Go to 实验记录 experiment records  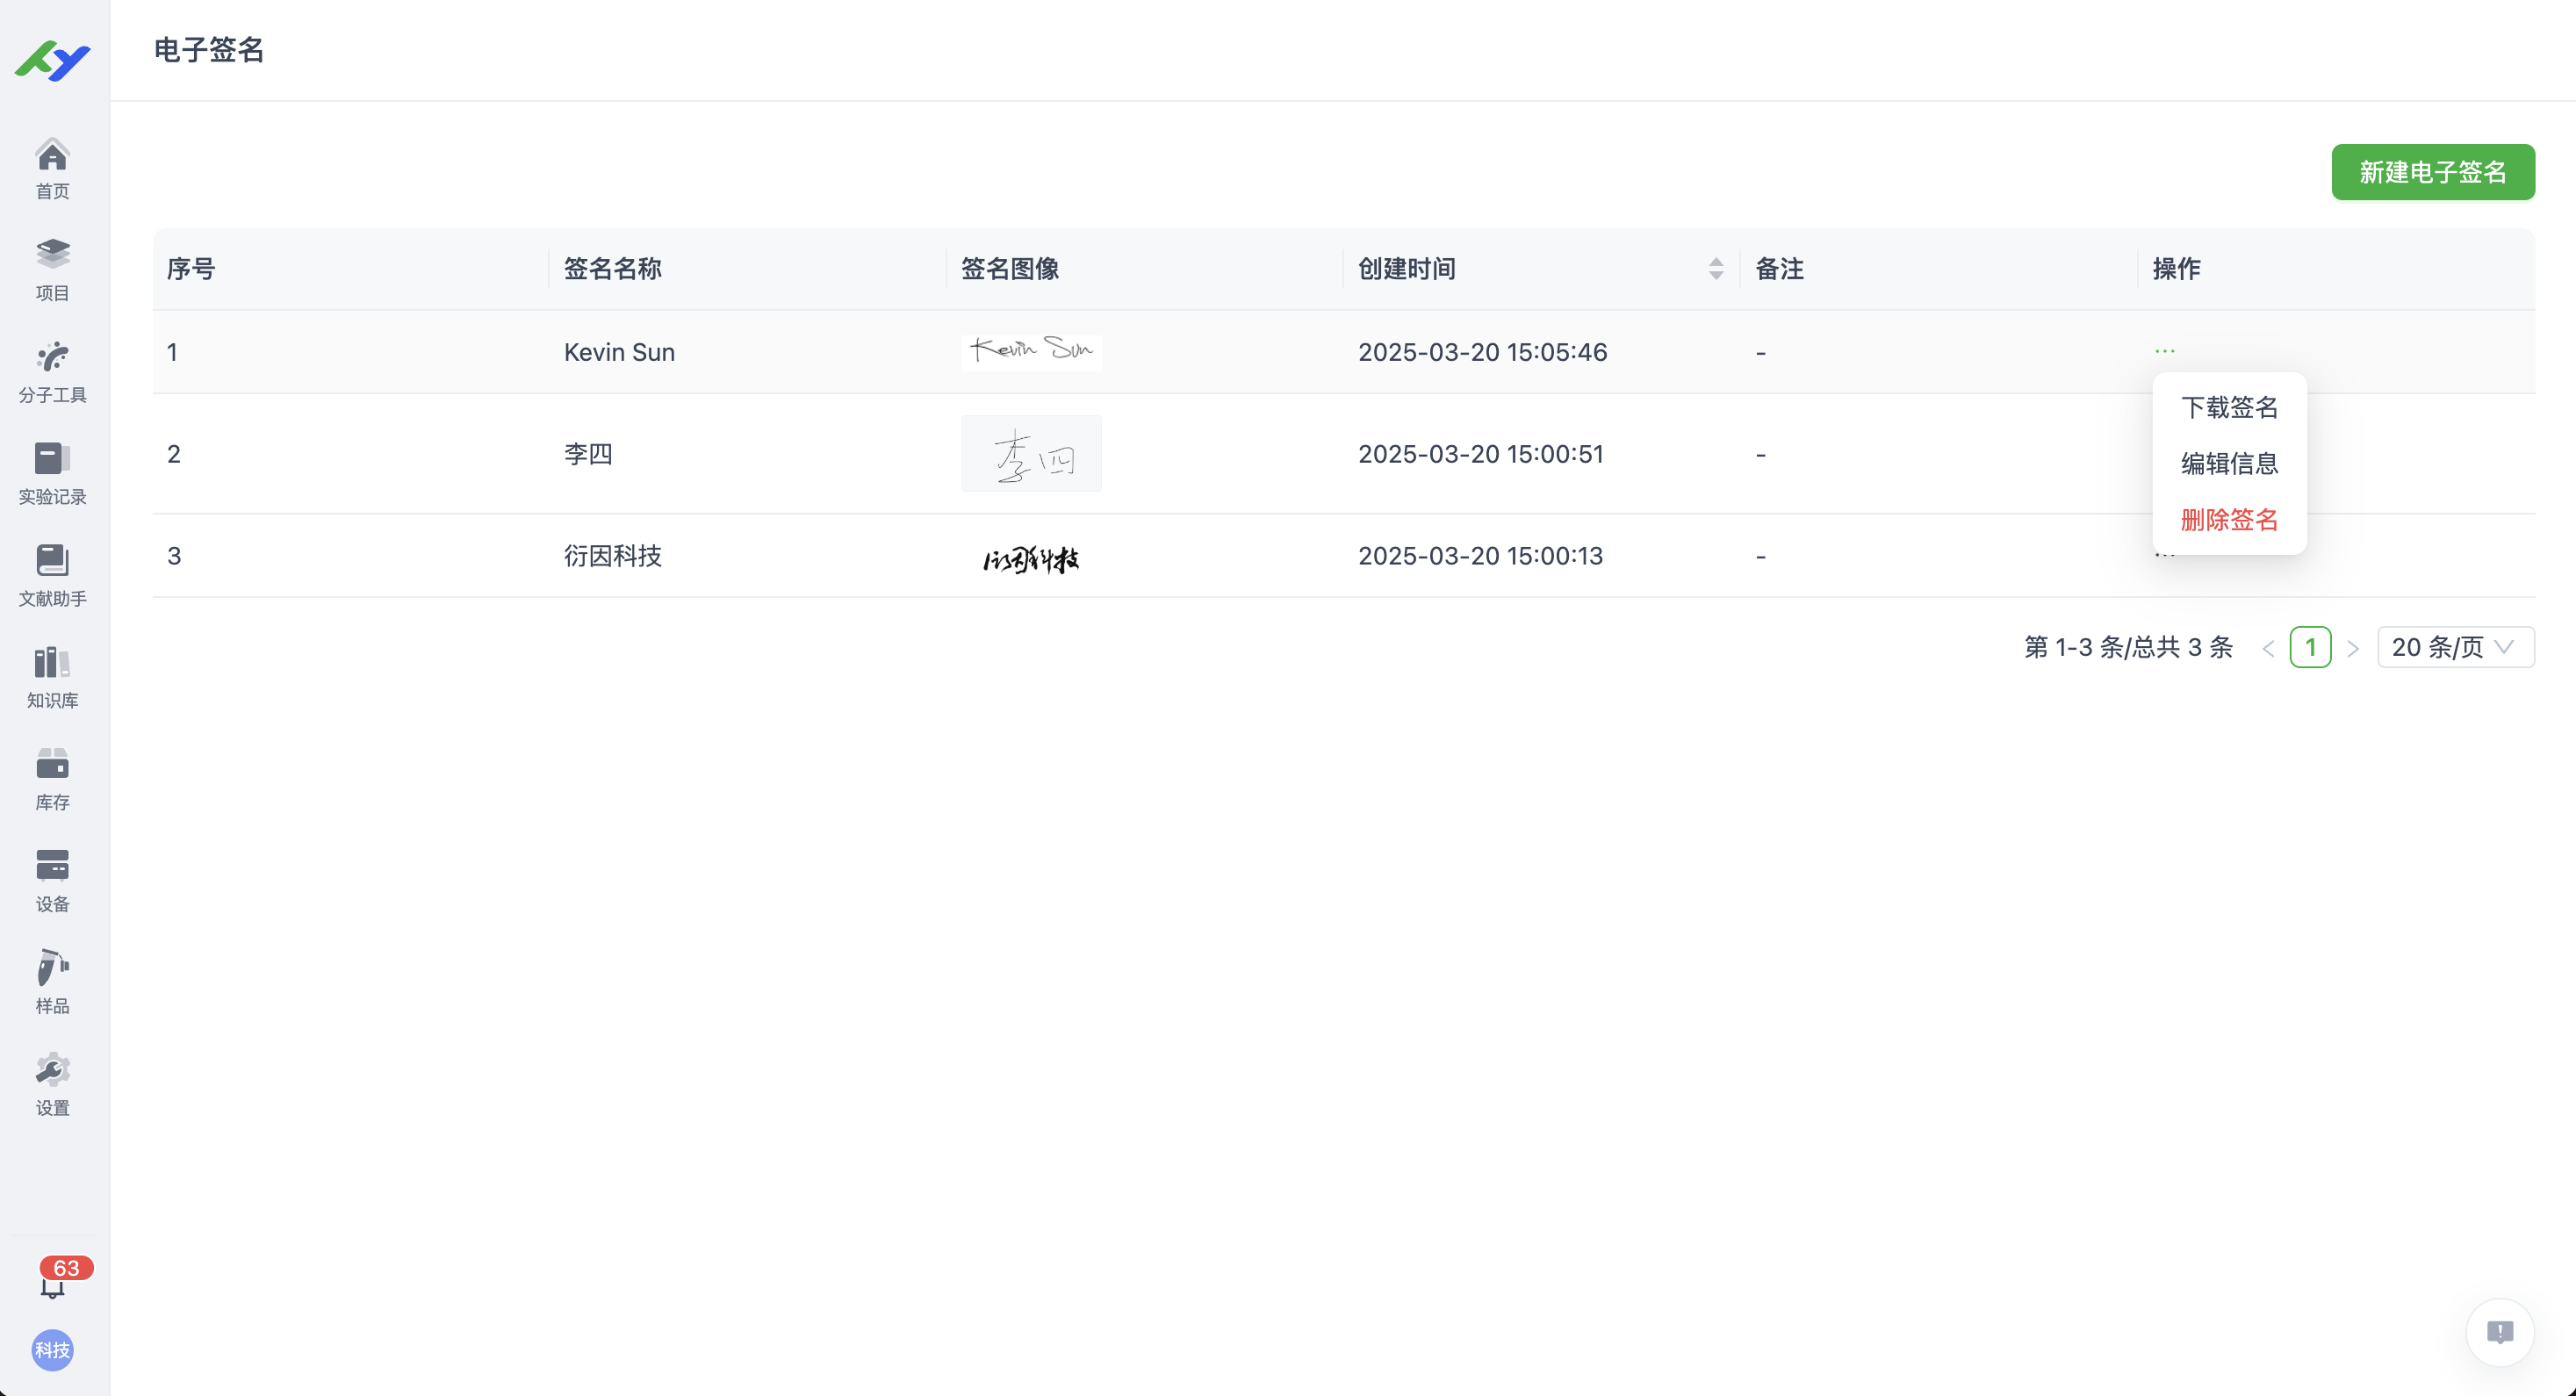[x=52, y=472]
